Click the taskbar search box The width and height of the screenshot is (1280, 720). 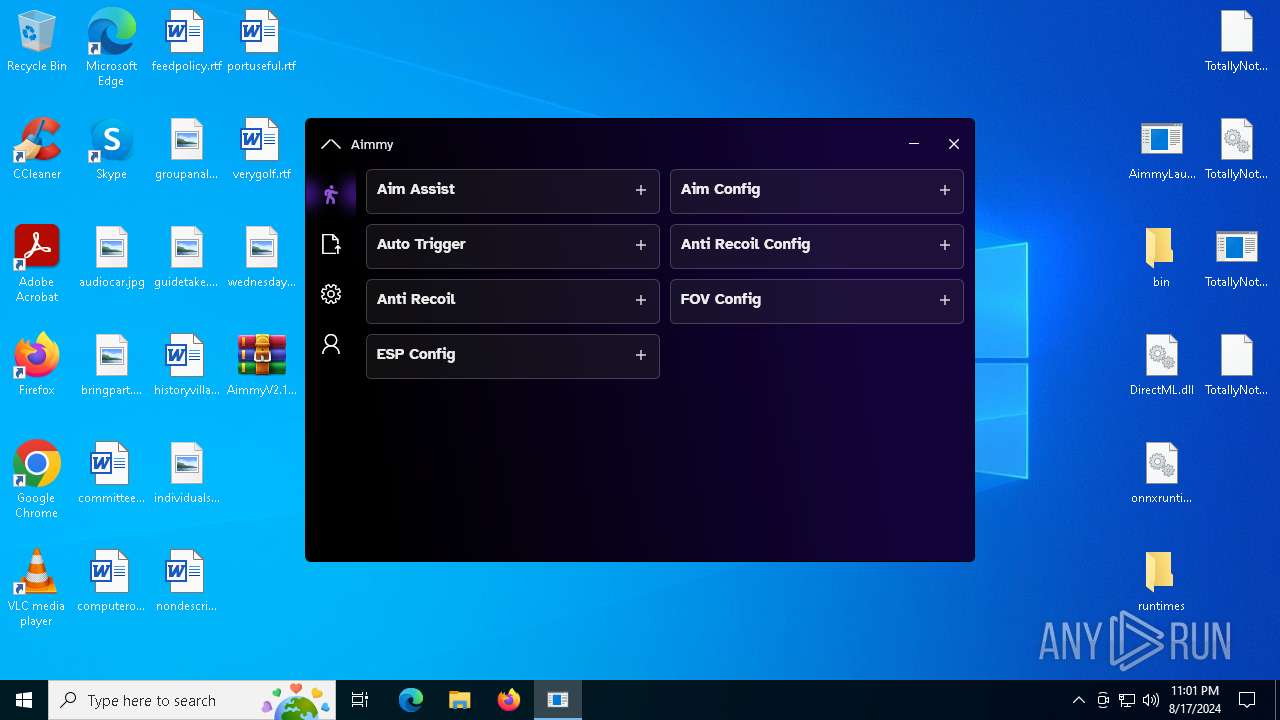pyautogui.click(x=194, y=700)
